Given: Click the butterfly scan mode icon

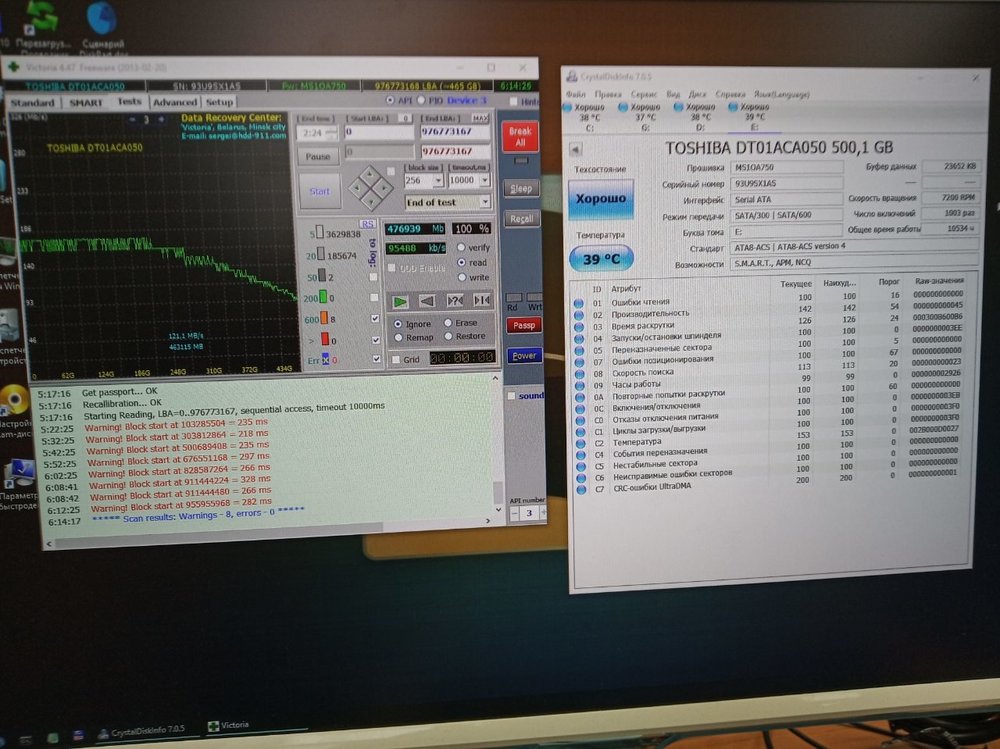Looking at the screenshot, I should [481, 300].
